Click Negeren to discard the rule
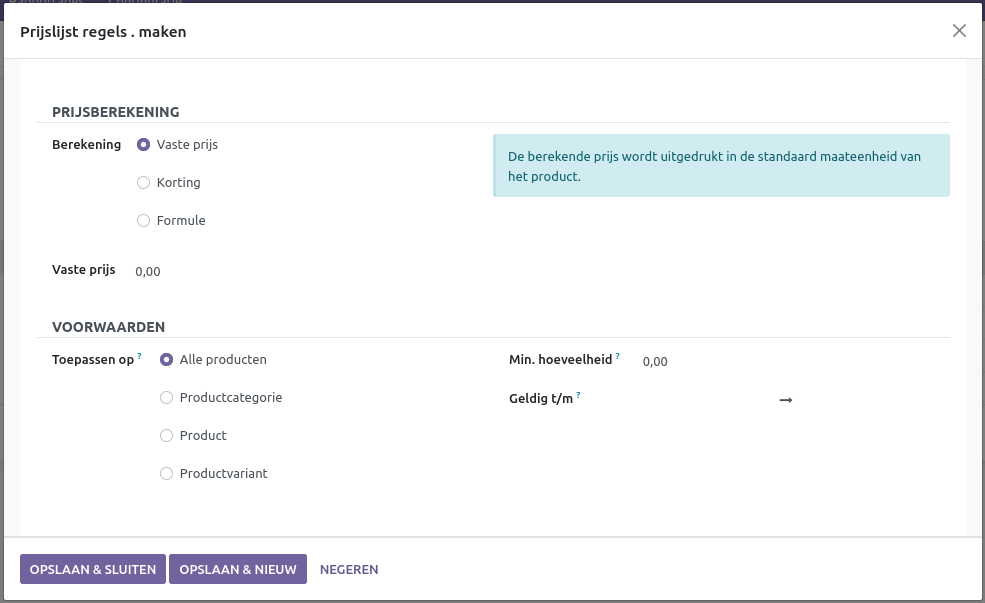Viewport: 985px width, 603px height. (349, 570)
